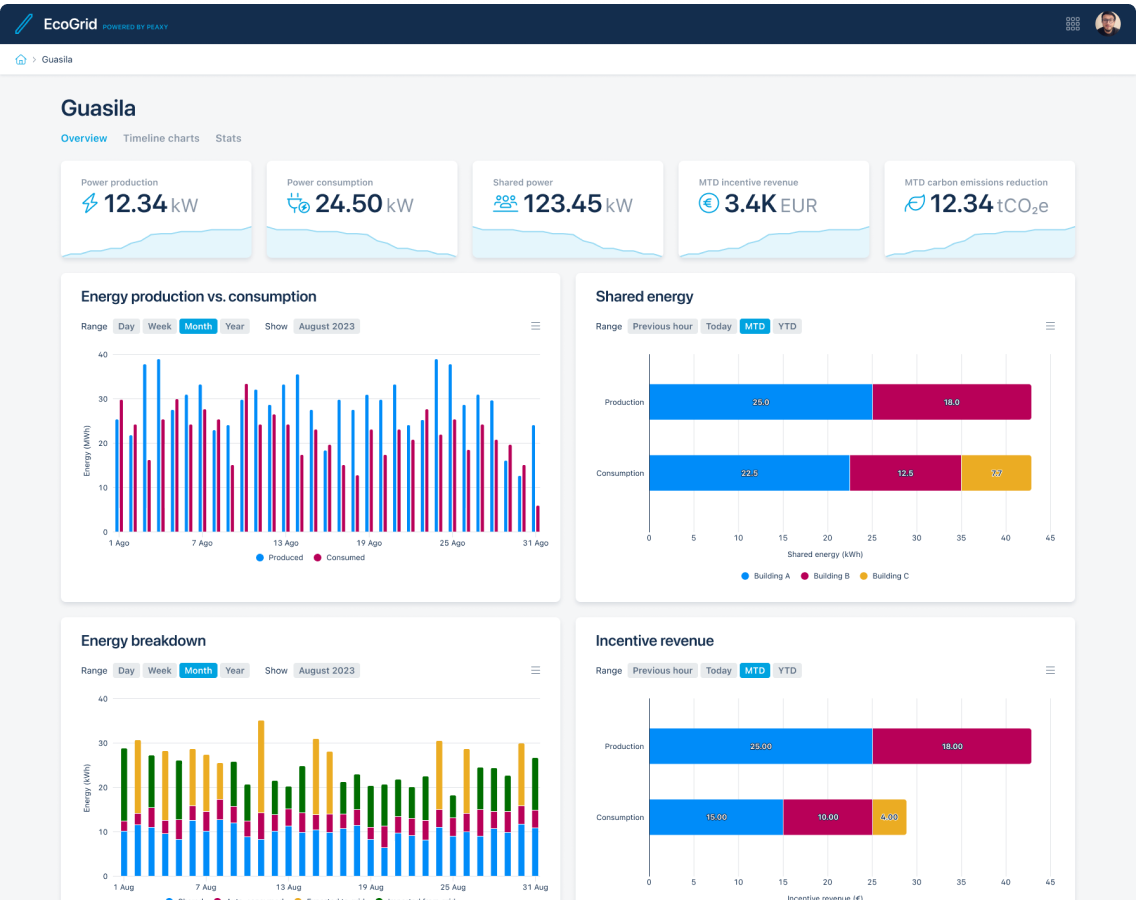Image resolution: width=1136 pixels, height=900 pixels.
Task: Click the 12.34 tCO2e emissions value
Action: (x=989, y=204)
